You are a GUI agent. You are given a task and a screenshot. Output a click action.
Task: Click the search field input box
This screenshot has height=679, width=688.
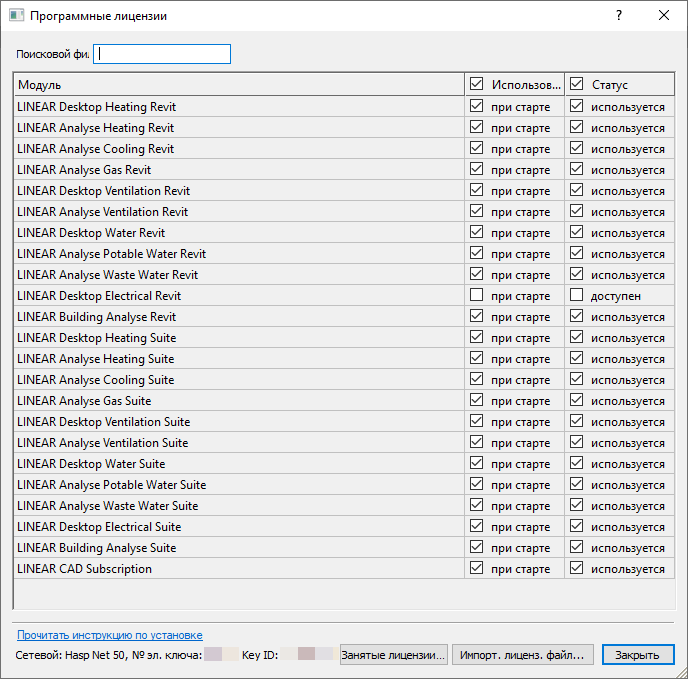coord(162,54)
